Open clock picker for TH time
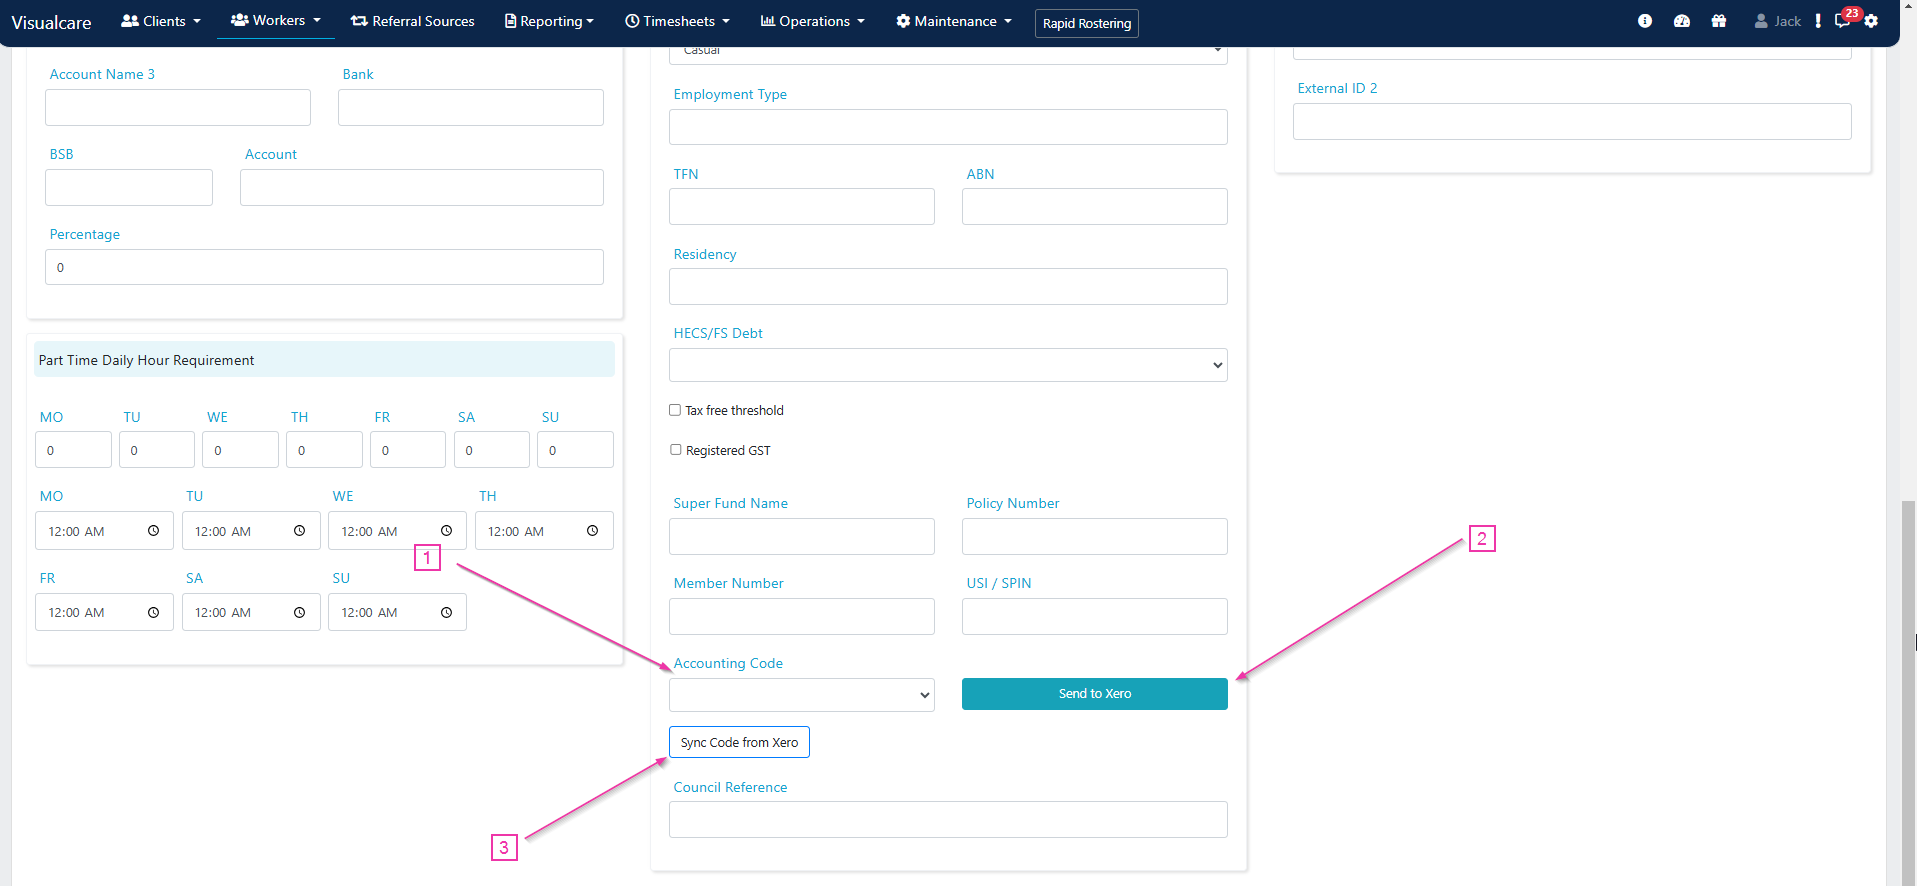This screenshot has height=886, width=1917. [x=592, y=531]
